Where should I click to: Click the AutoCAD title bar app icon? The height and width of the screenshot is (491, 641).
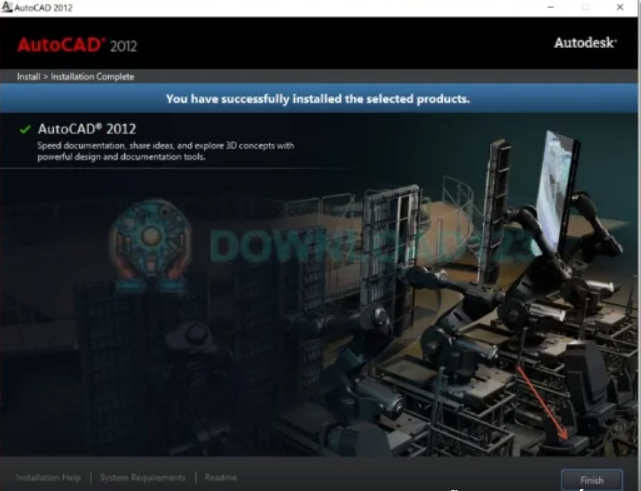pos(7,7)
